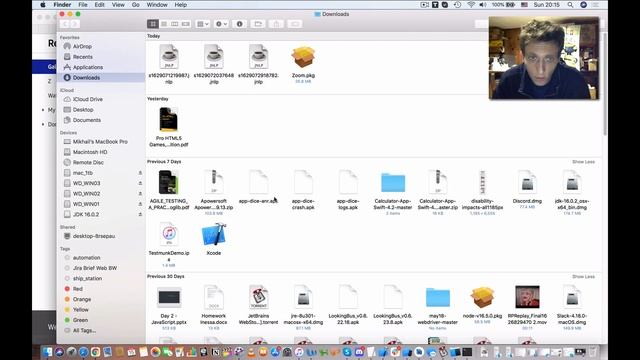Eject the WD_WIN02 volume
The width and height of the screenshot is (640, 360).
point(140,193)
